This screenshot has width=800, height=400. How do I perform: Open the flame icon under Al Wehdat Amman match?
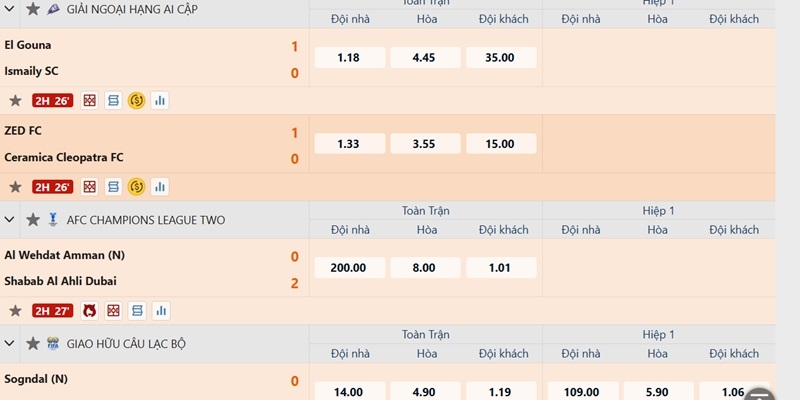click(x=90, y=311)
